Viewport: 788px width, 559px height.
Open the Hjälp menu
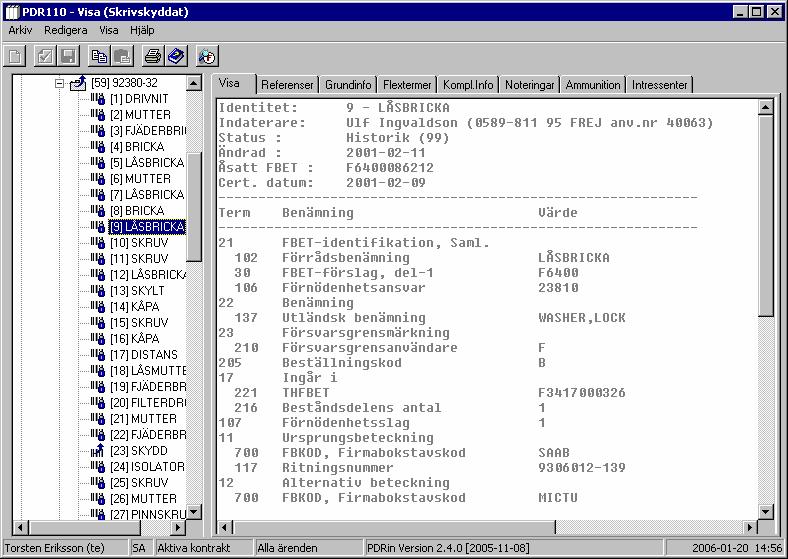142,30
